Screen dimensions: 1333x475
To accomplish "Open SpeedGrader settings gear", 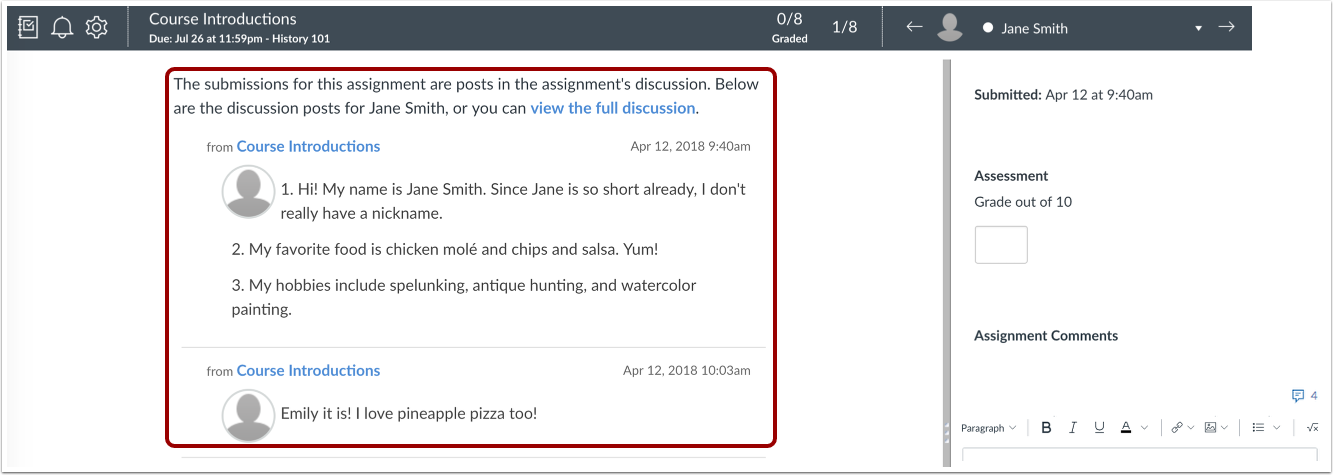I will (96, 28).
